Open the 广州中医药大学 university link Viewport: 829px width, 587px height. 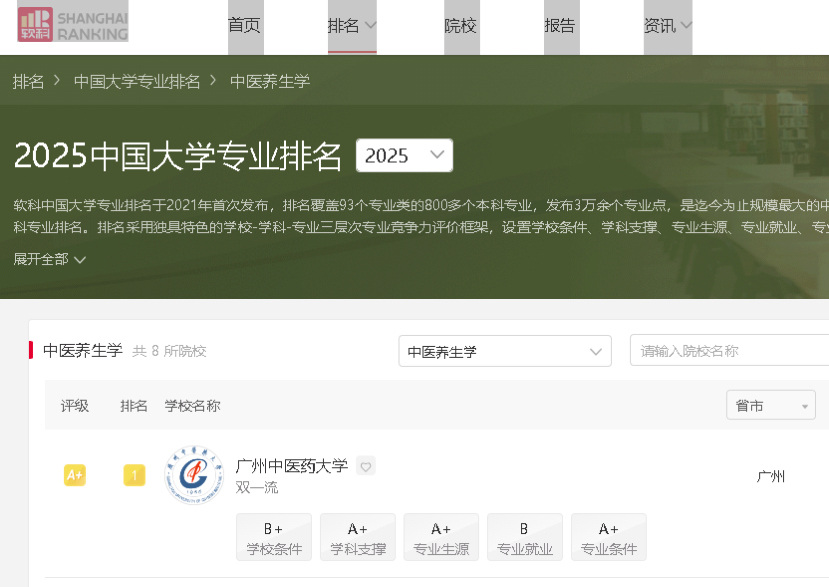click(x=291, y=466)
